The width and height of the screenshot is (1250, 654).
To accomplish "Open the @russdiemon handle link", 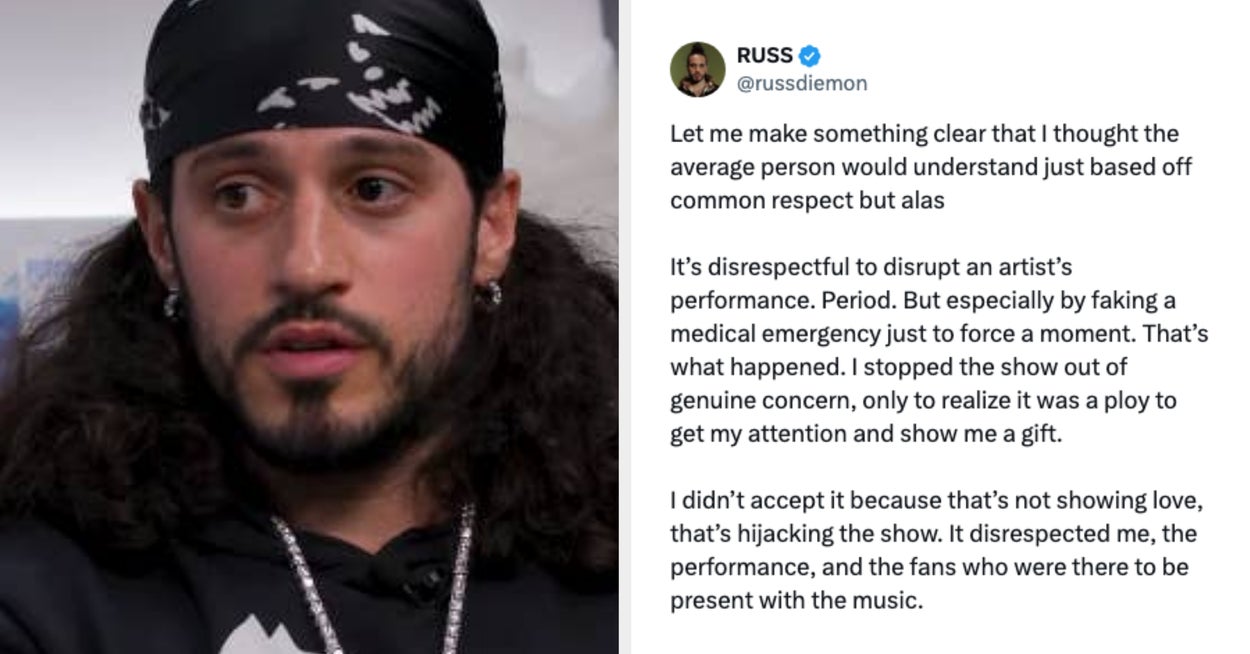I will [802, 84].
